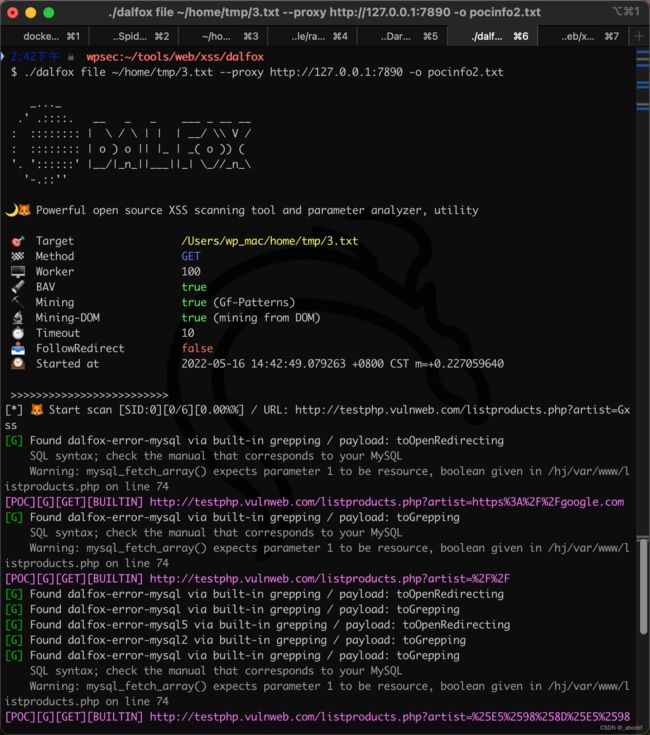Screen dimensions: 650x735
Task: Close the terminal window with red button
Action: pyautogui.click(x=13, y=13)
